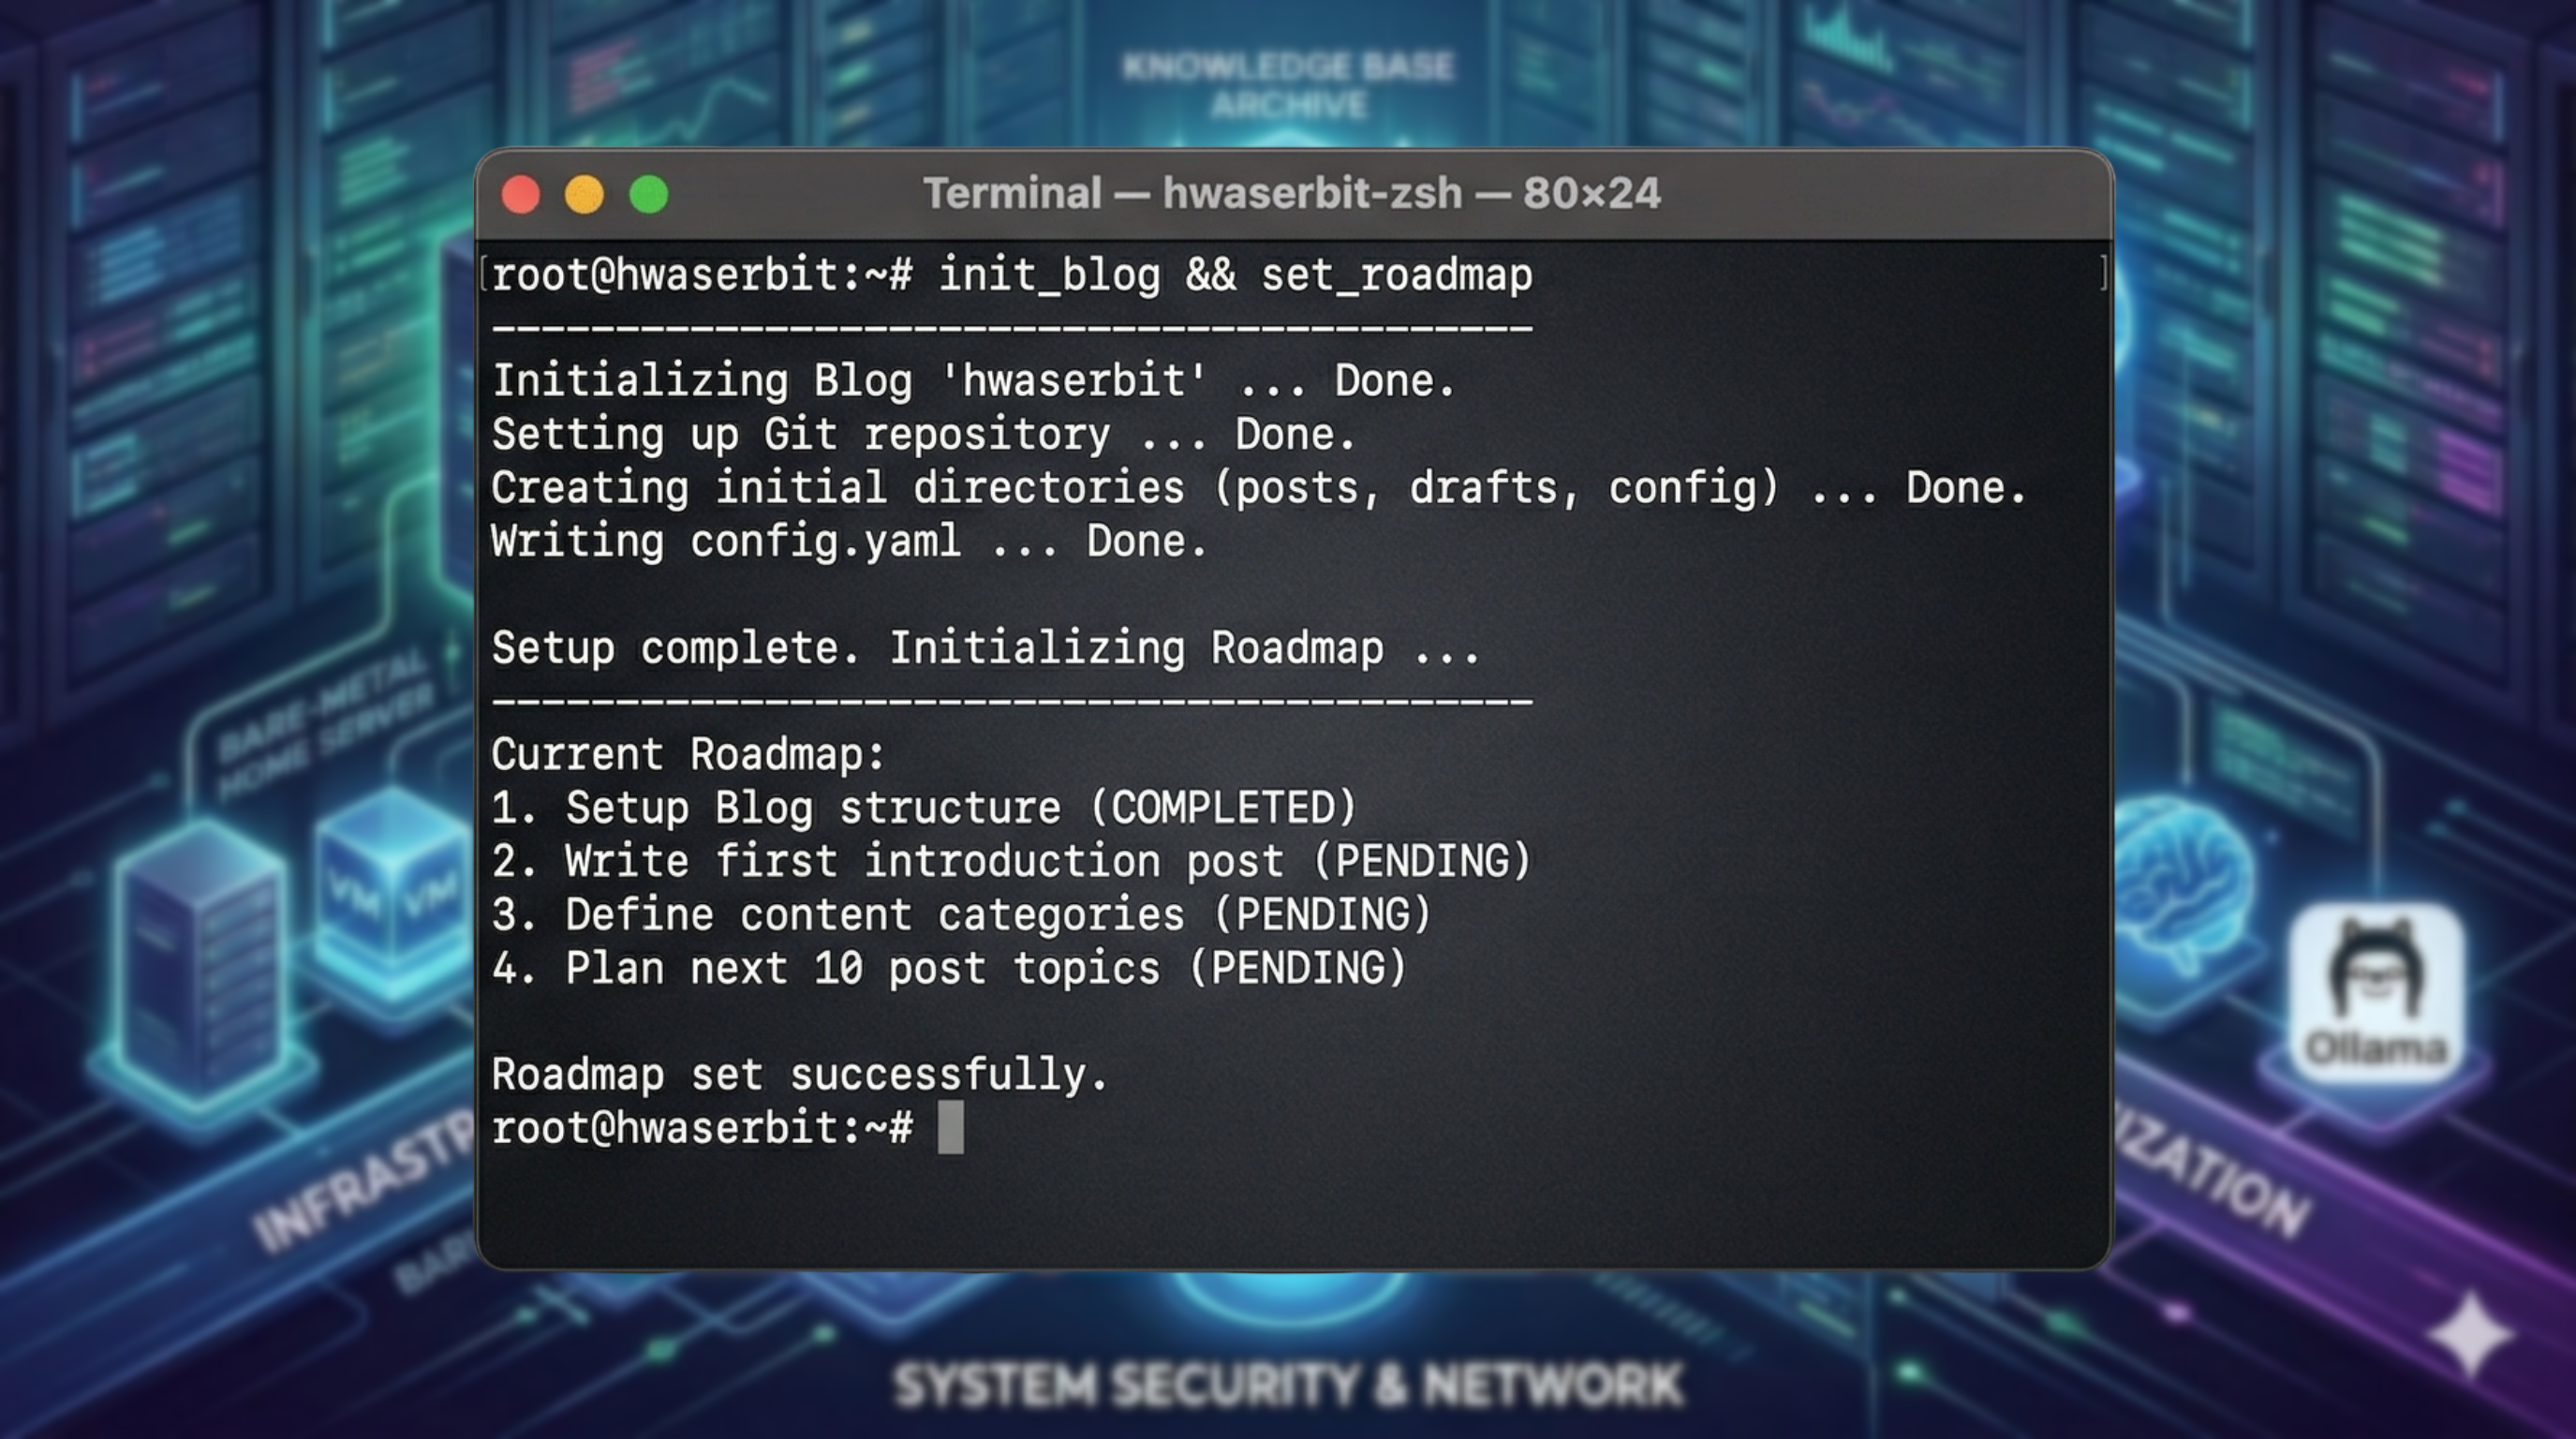2576x1439 pixels.
Task: Select the Setup Blog structure roadmap line
Action: [923, 808]
